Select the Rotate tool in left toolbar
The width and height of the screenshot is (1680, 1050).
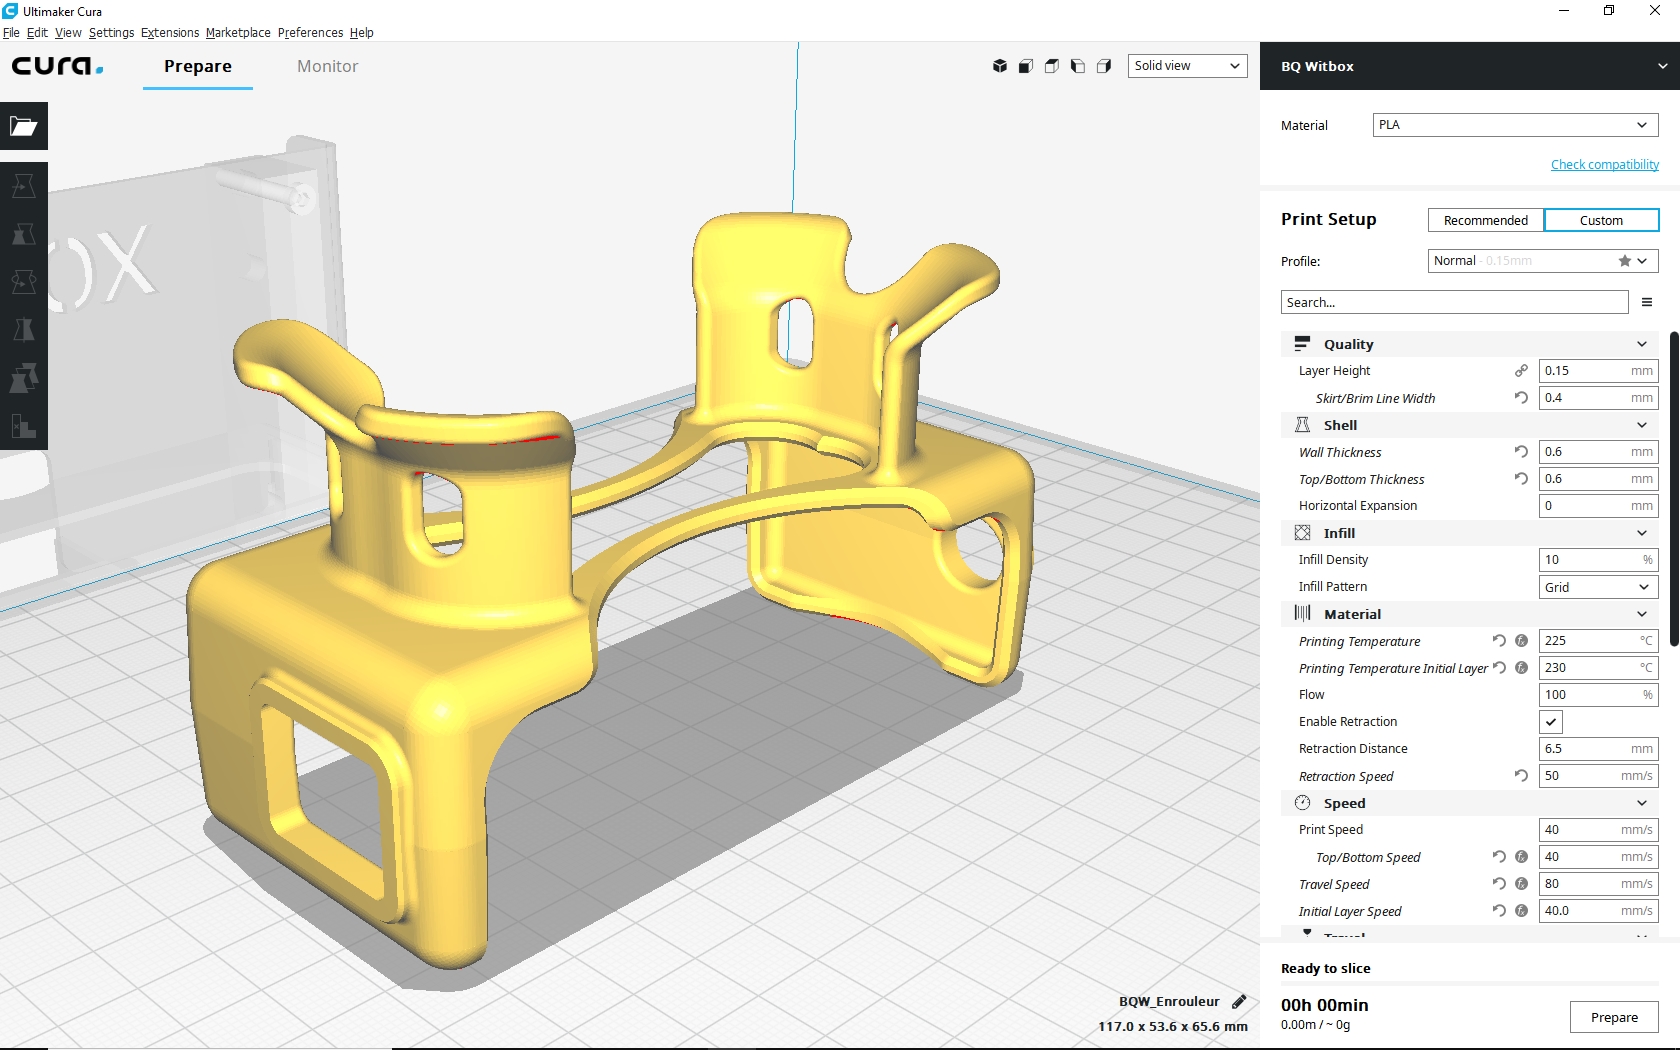click(x=24, y=282)
